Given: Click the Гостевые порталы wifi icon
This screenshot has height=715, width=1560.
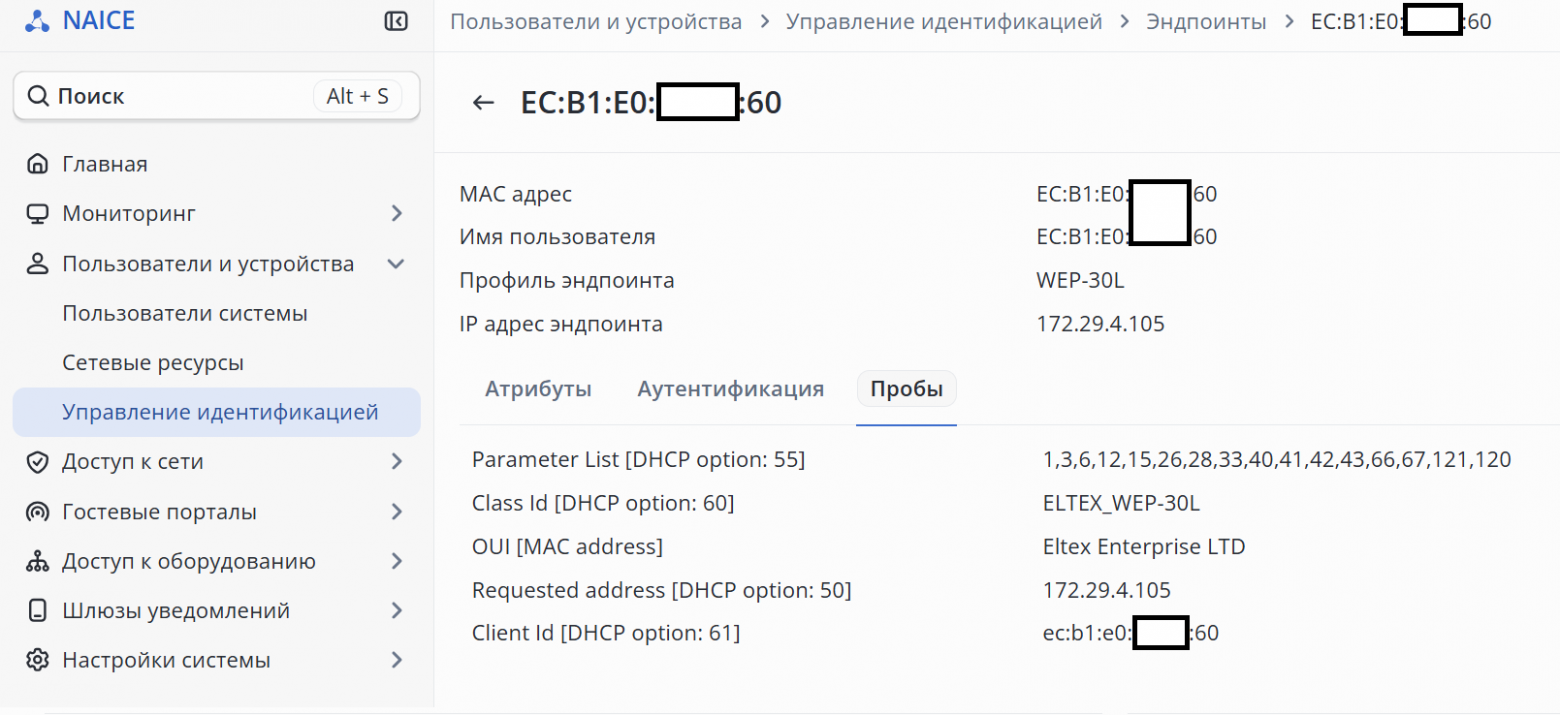Looking at the screenshot, I should (x=37, y=512).
